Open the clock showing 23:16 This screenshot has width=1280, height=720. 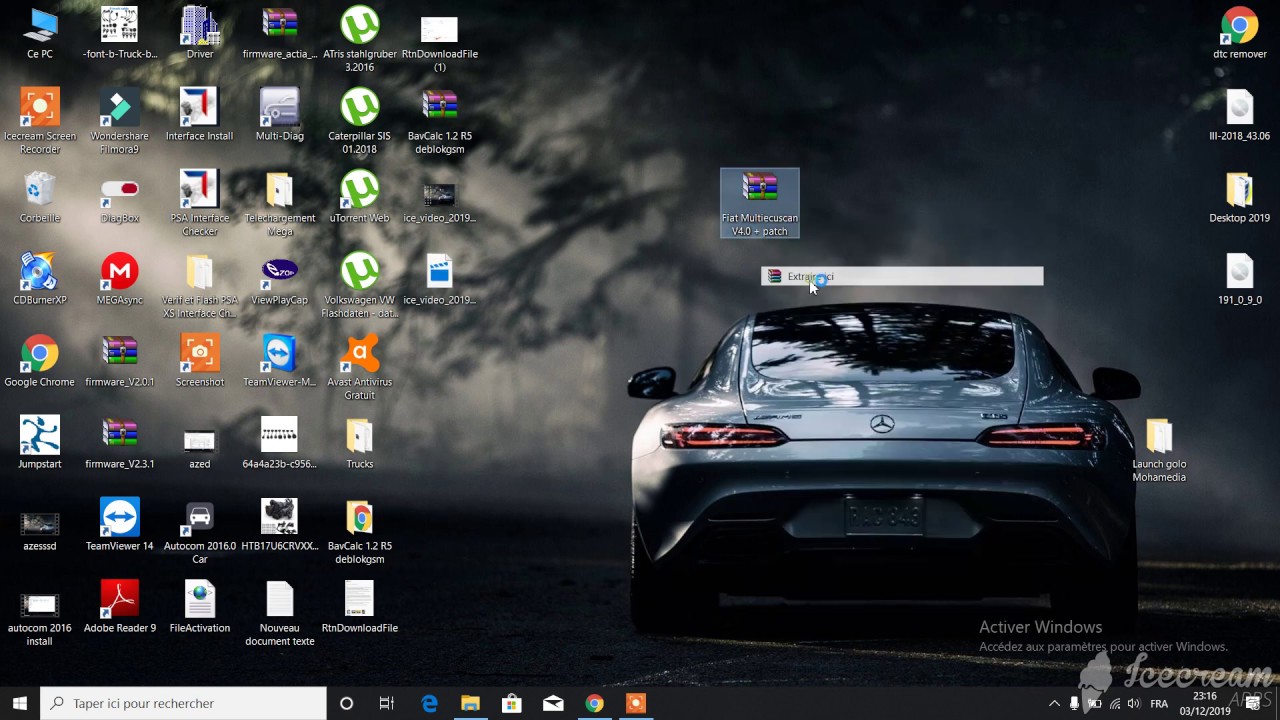coord(1204,703)
